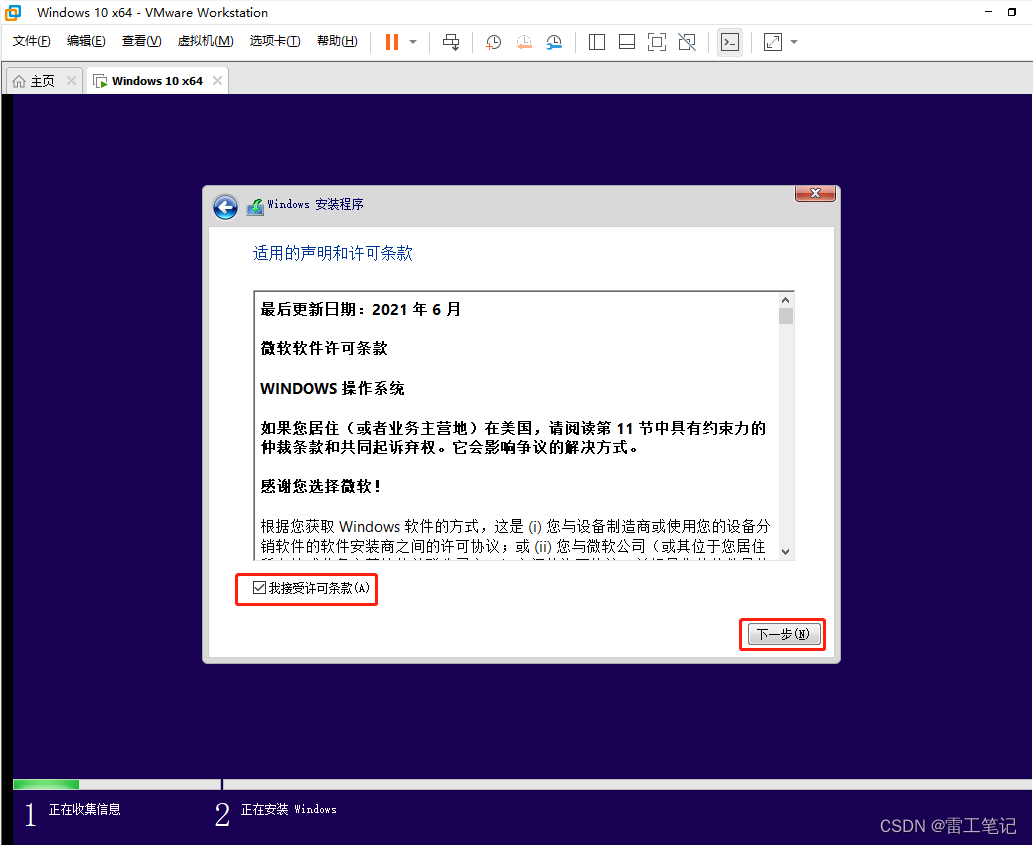The height and width of the screenshot is (845, 1033).
Task: Open 虚拟机(M) menu
Action: click(206, 41)
